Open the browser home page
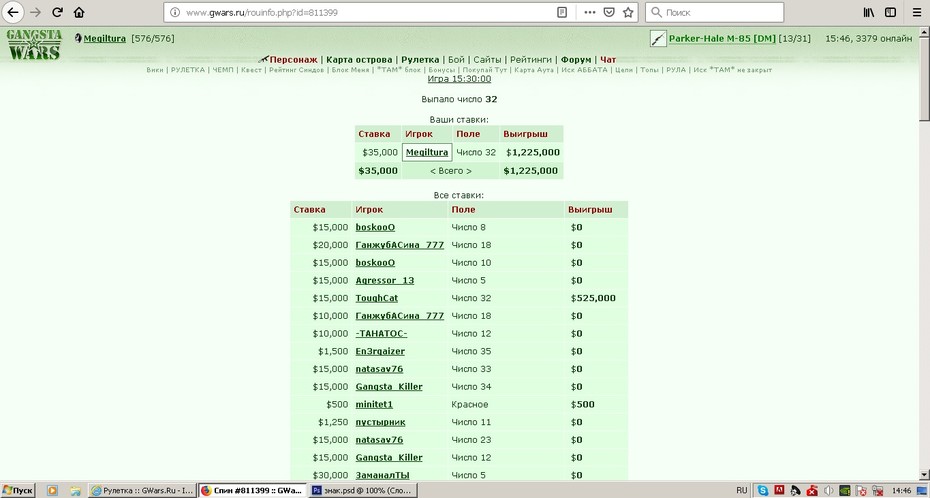The width and height of the screenshot is (930, 498). 79,12
